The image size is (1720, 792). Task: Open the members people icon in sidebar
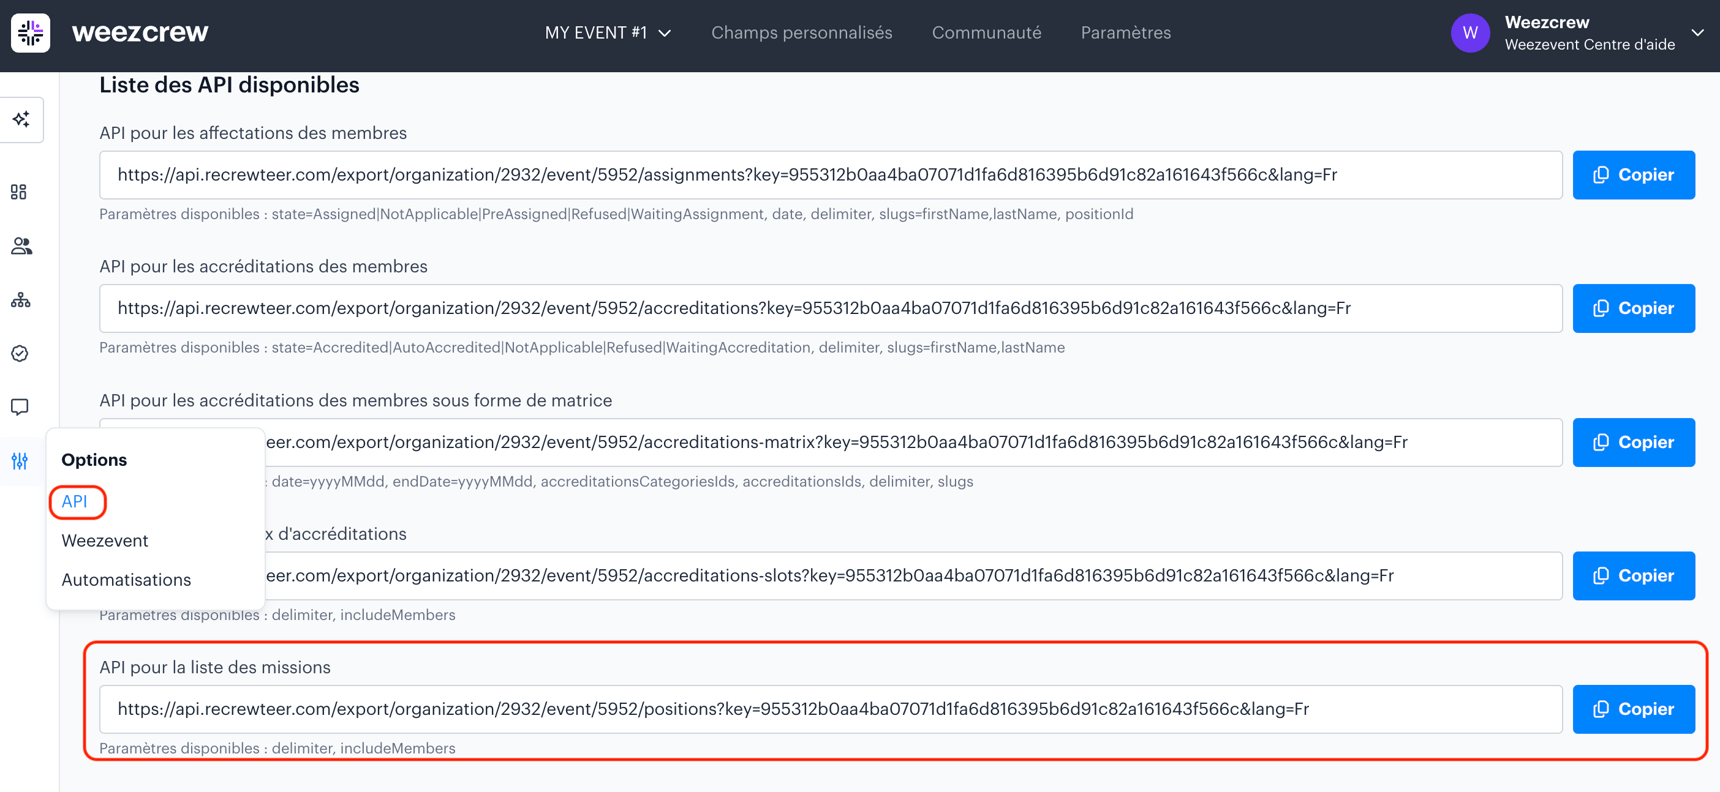(x=21, y=246)
